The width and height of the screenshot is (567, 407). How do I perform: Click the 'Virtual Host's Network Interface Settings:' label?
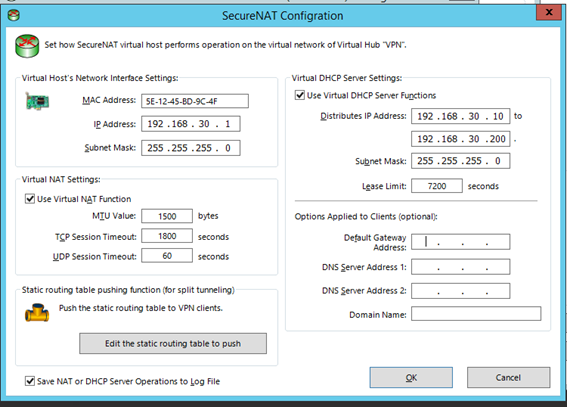click(100, 78)
